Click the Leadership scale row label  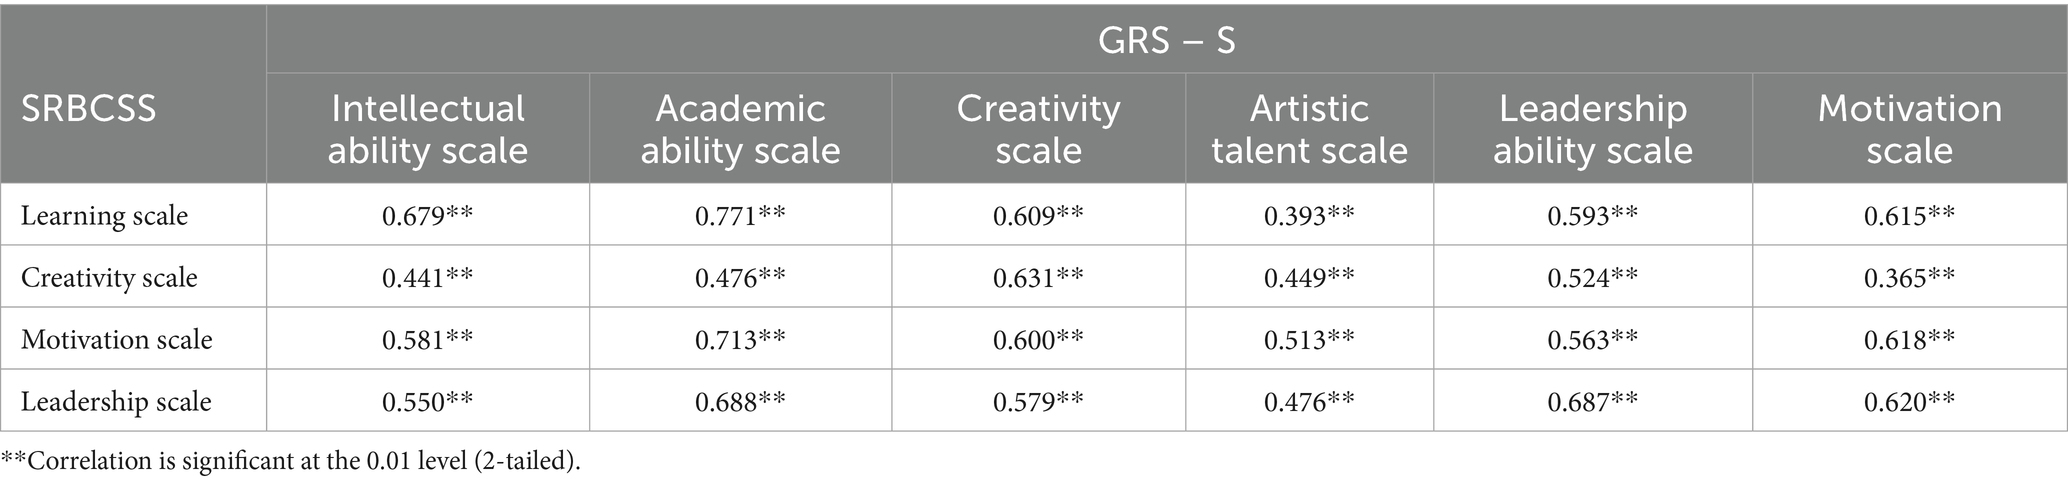pyautogui.click(x=116, y=401)
